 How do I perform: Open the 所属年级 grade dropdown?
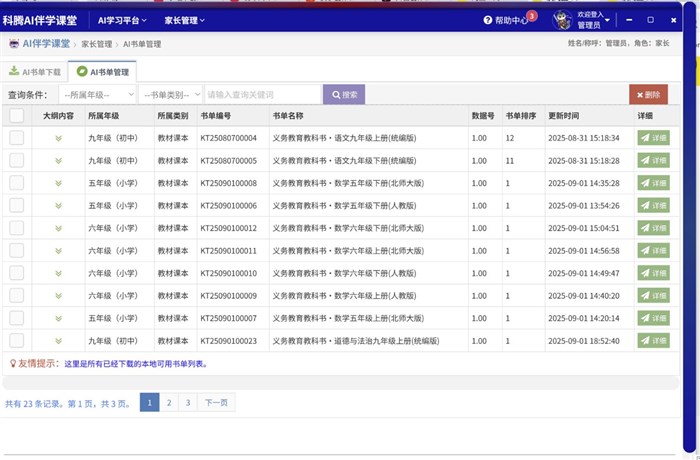pos(96,95)
